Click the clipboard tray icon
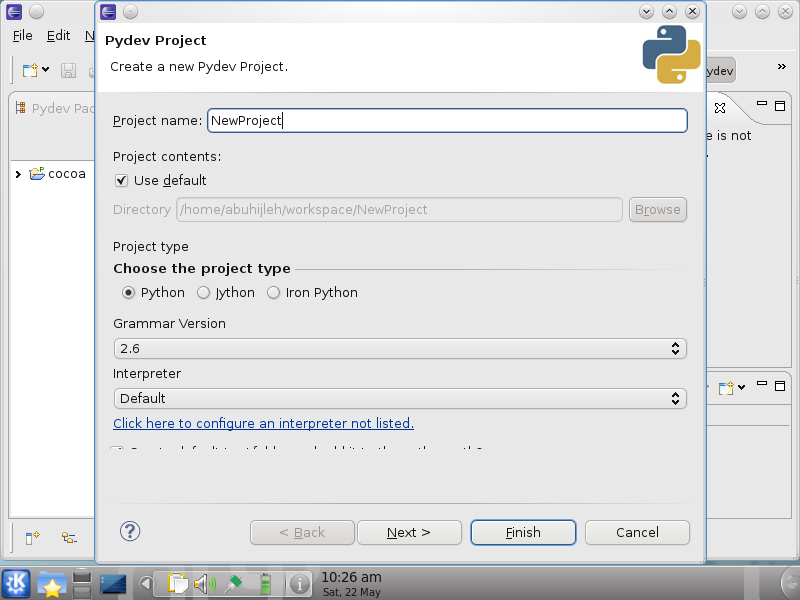The width and height of the screenshot is (800, 600). pos(178,583)
